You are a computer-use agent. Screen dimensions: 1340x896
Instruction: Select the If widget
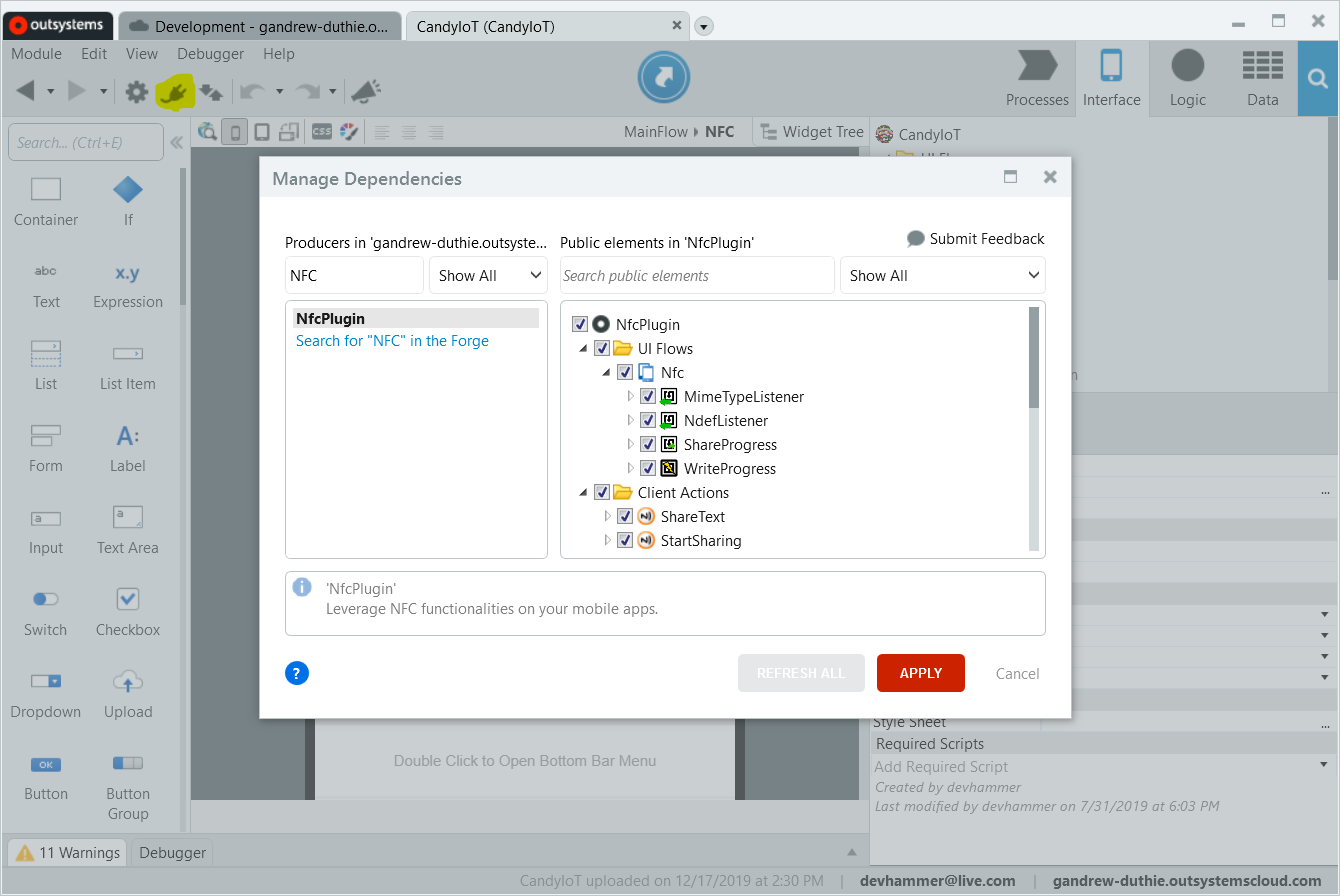[x=128, y=201]
